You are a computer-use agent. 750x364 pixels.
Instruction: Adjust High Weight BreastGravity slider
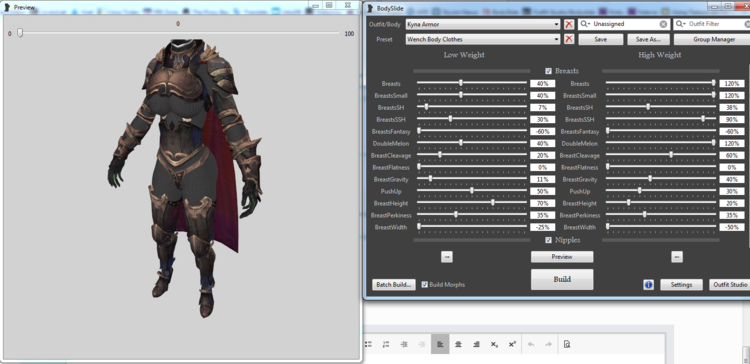[x=650, y=178]
